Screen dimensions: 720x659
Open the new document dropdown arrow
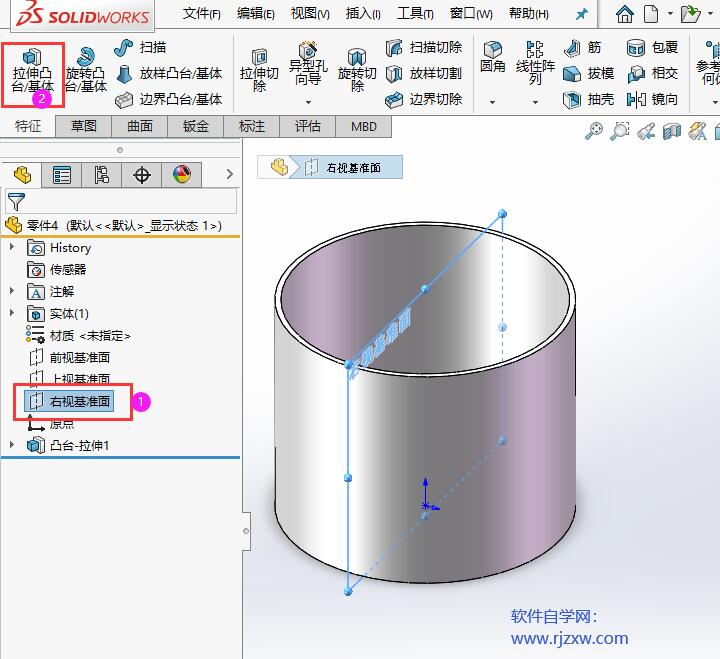(x=670, y=14)
